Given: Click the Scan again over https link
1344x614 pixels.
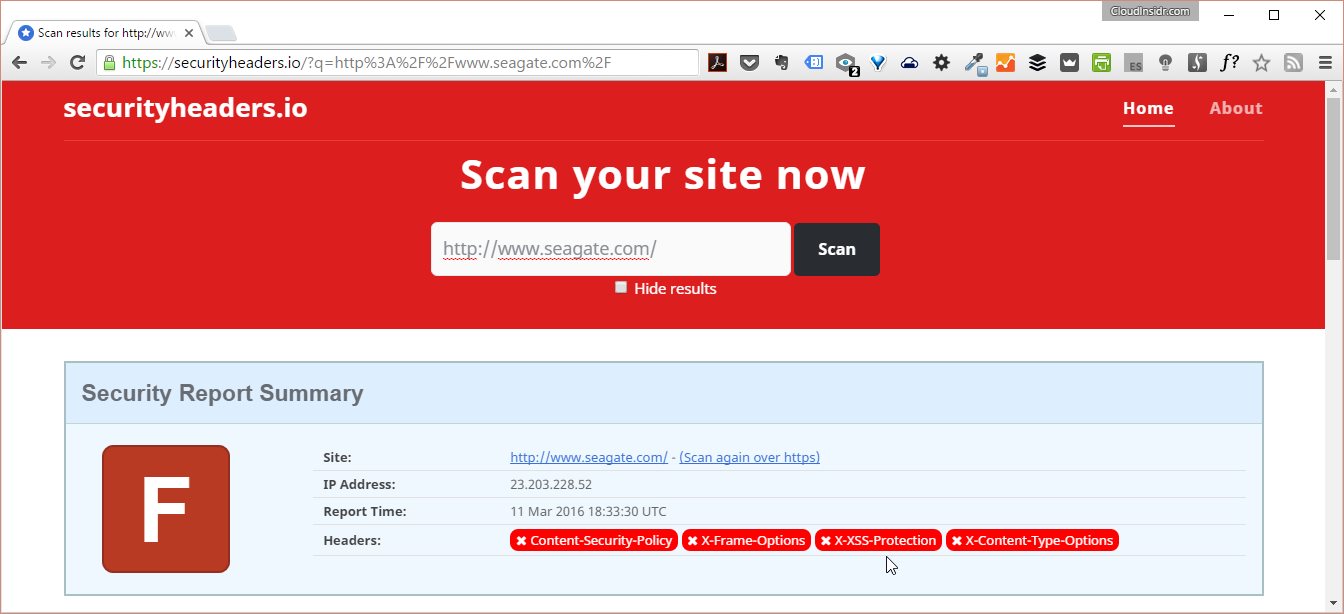Looking at the screenshot, I should (749, 457).
